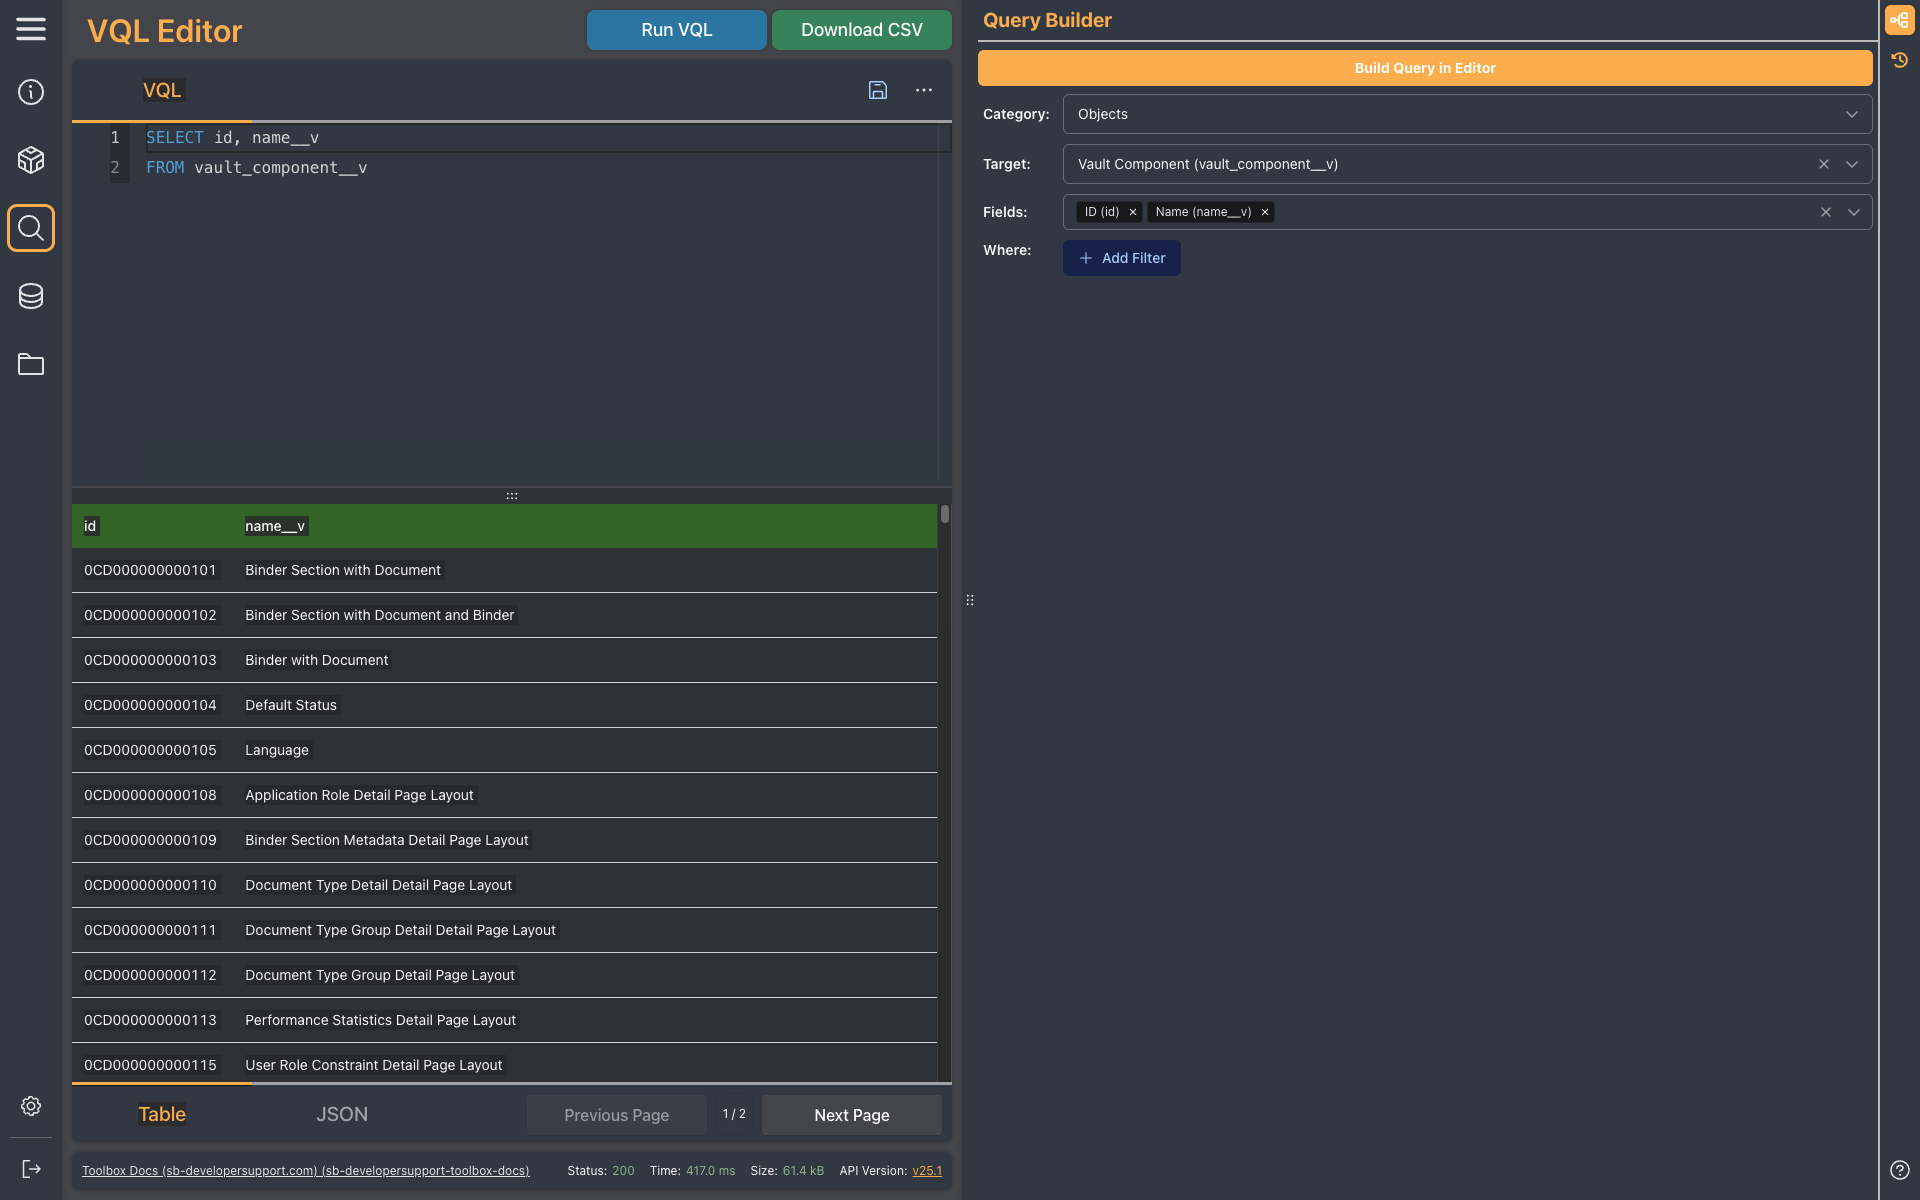This screenshot has width=1920, height=1200.
Task: Expand the Fields dropdown chevron
Action: pos(1854,212)
